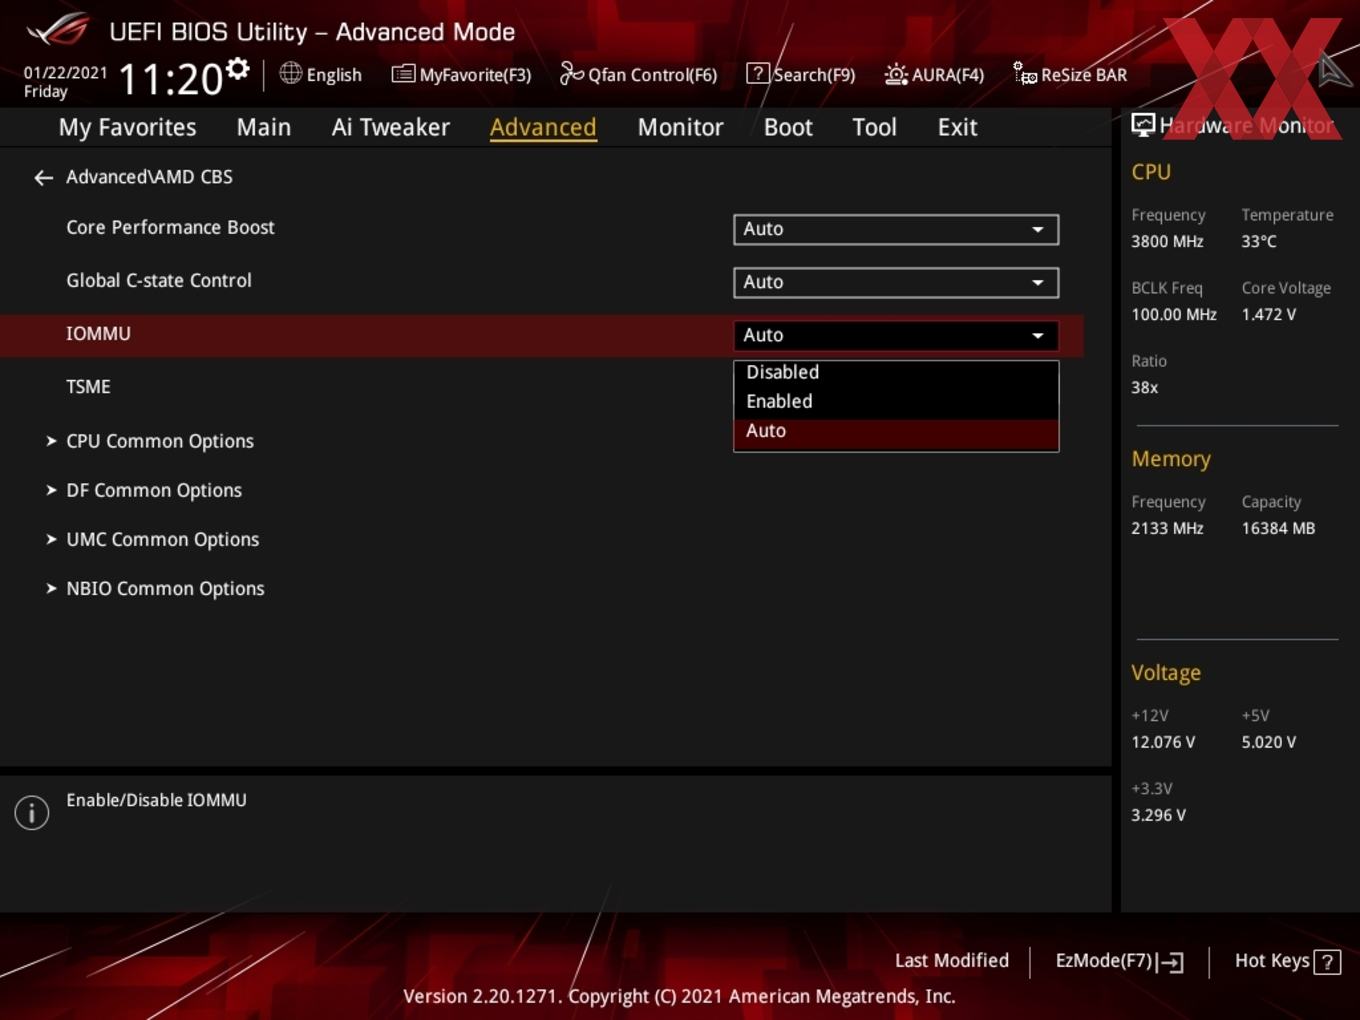This screenshot has width=1360, height=1020.
Task: Open the Tool tab
Action: click(x=874, y=127)
